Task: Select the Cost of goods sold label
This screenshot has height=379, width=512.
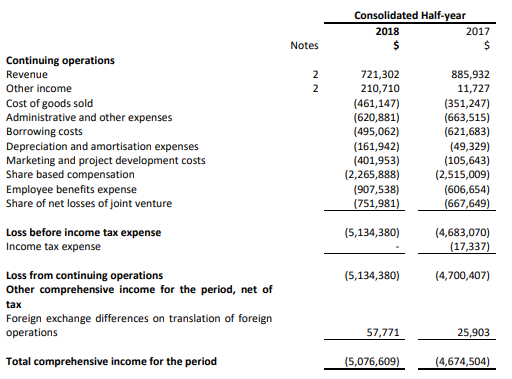Action: point(49,103)
